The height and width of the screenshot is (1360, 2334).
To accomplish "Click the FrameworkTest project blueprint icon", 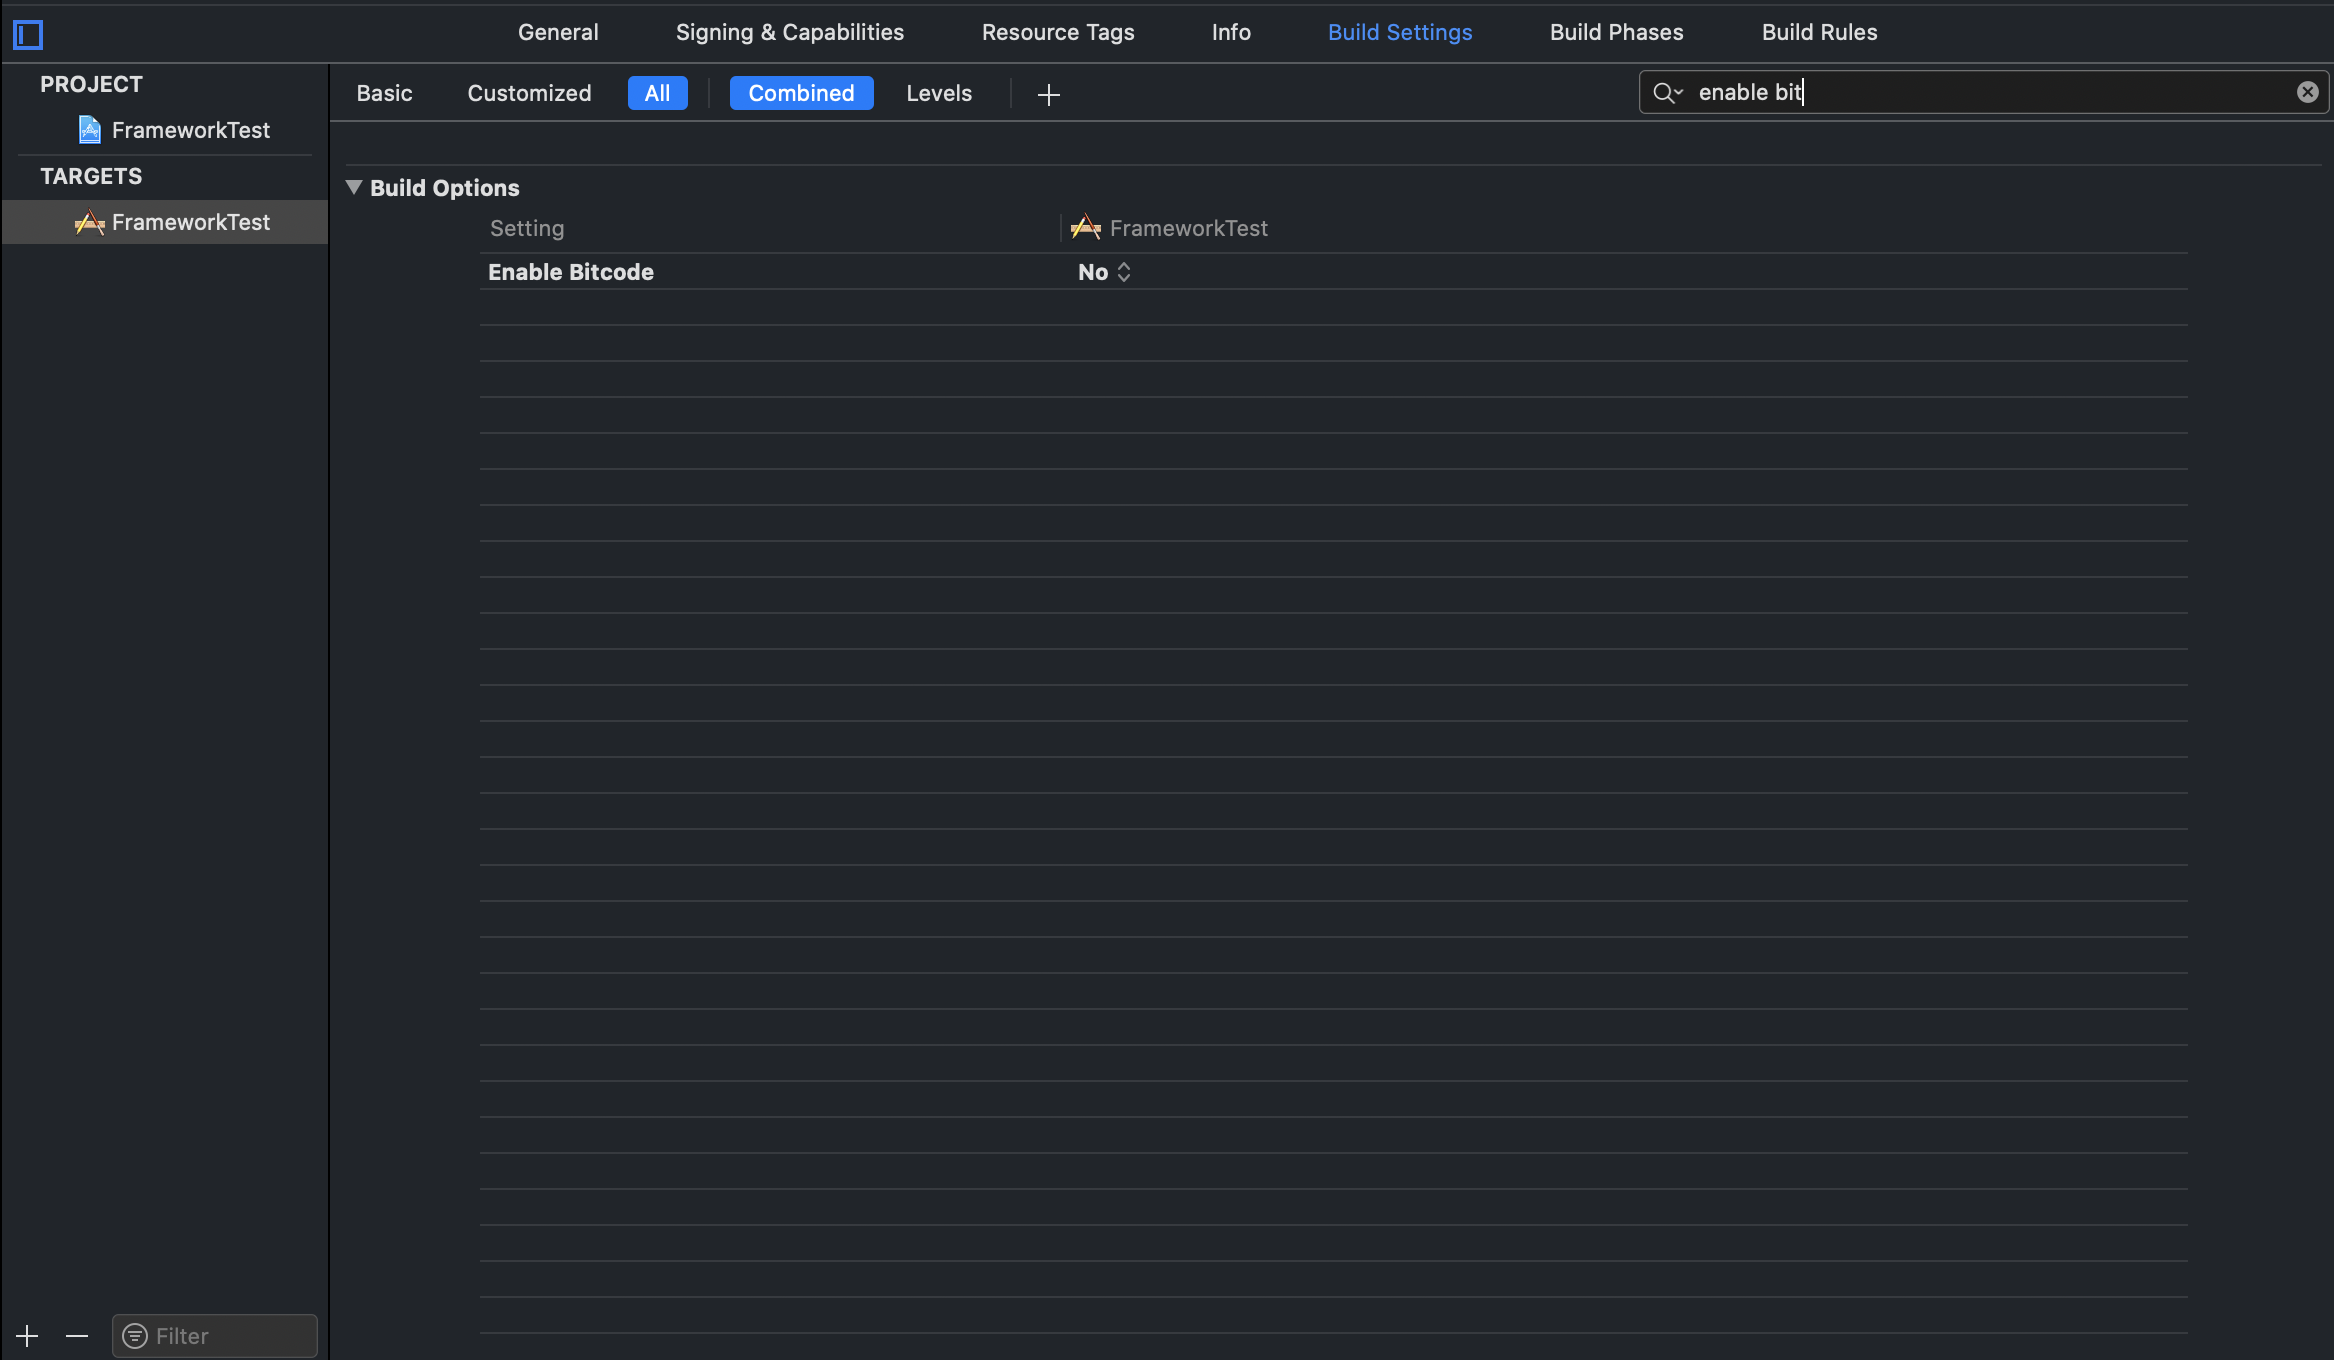I will [90, 130].
